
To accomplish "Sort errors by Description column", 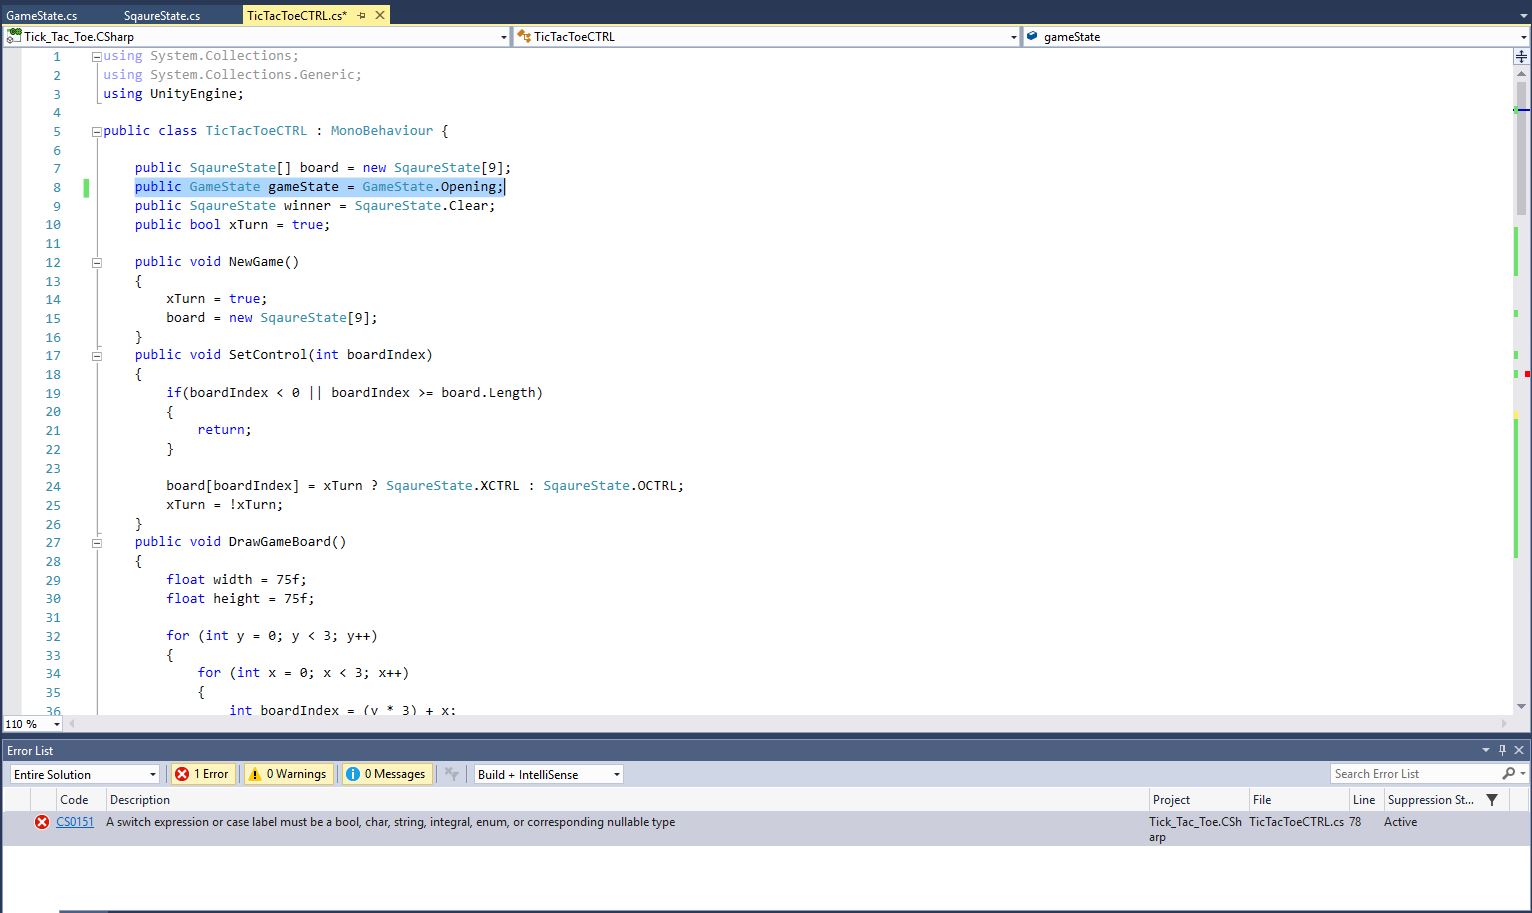I will pos(626,800).
